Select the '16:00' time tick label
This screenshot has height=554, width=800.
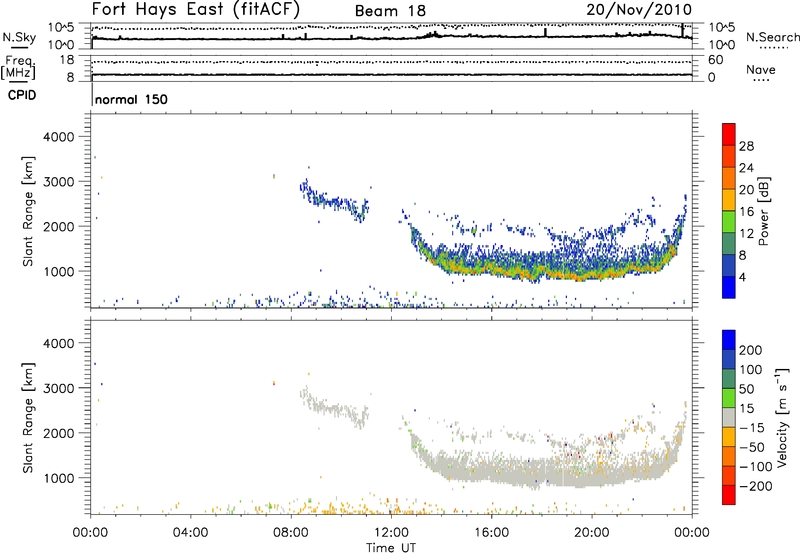[x=491, y=533]
